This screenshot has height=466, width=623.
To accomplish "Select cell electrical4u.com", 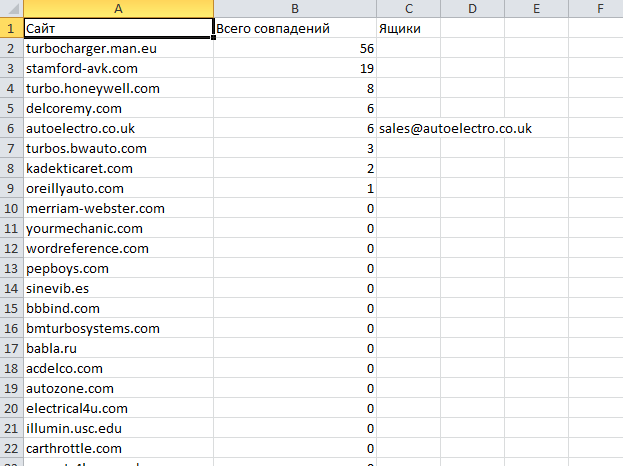I will click(118, 408).
